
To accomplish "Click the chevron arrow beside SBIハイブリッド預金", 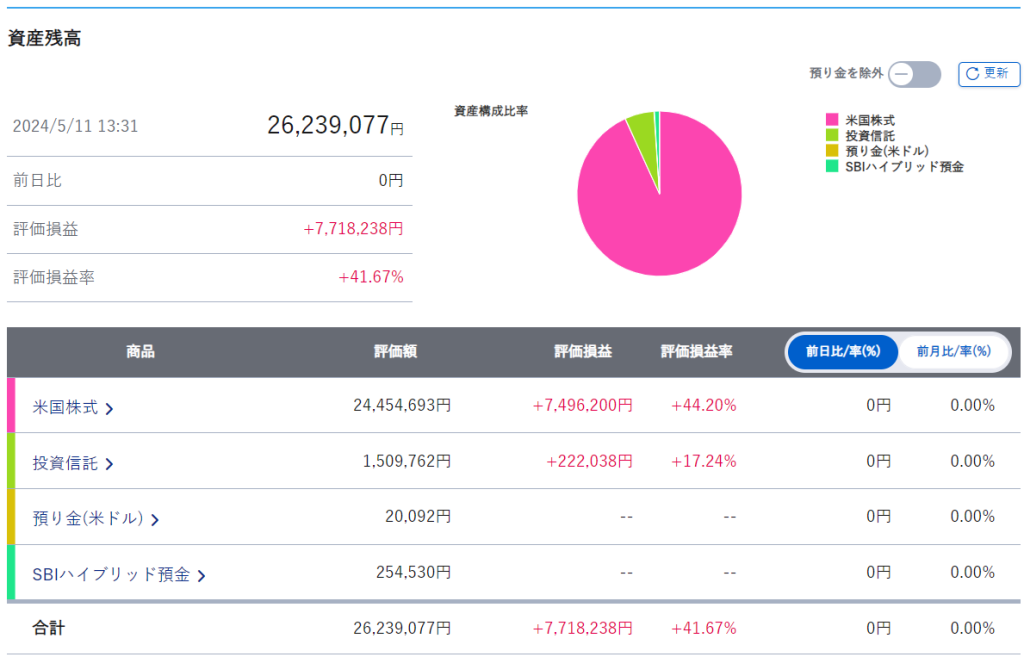I will [x=202, y=575].
